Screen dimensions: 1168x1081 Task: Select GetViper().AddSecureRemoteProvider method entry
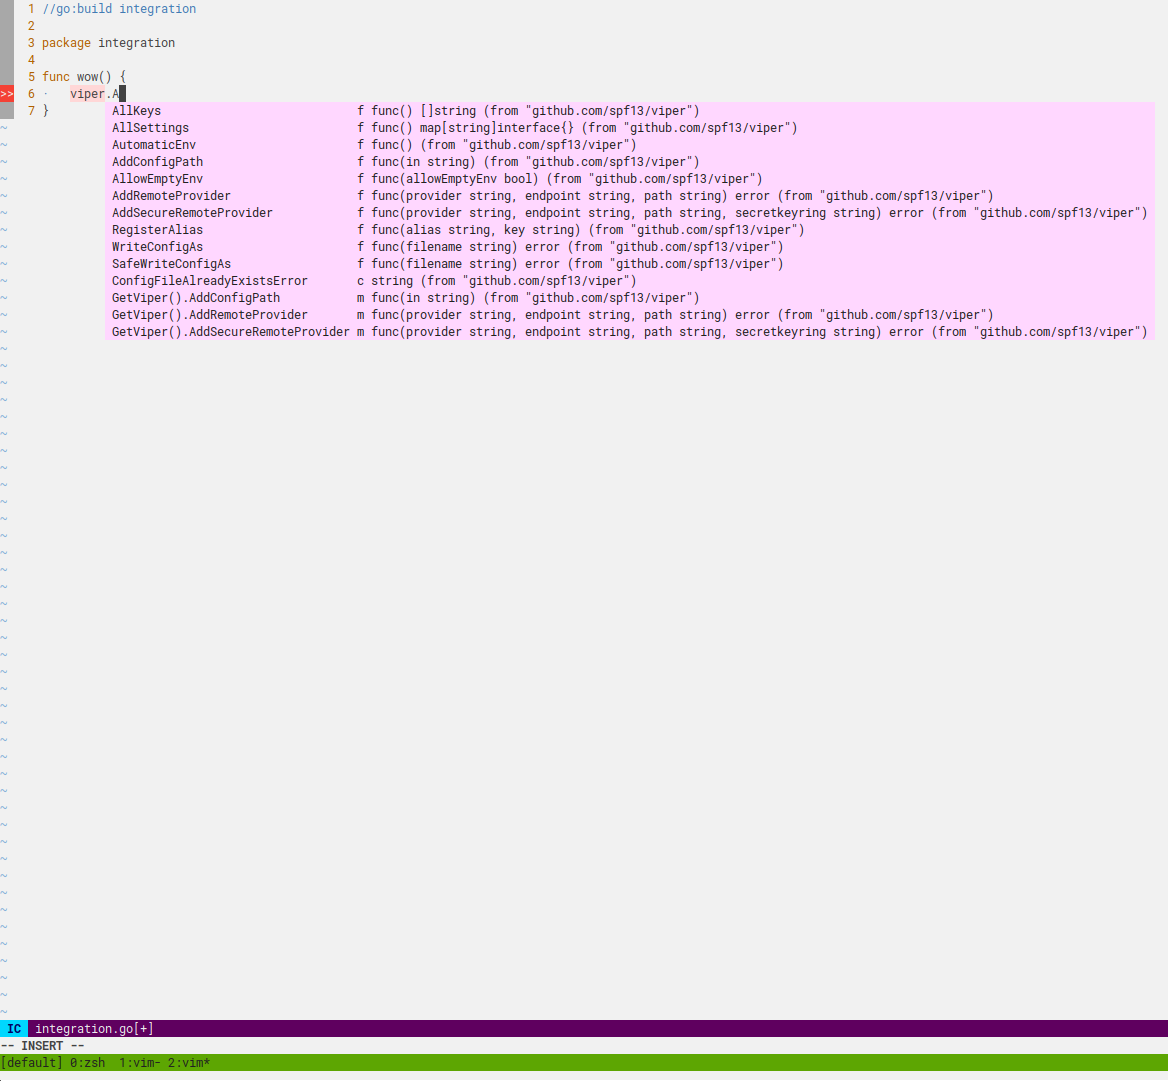[629, 332]
